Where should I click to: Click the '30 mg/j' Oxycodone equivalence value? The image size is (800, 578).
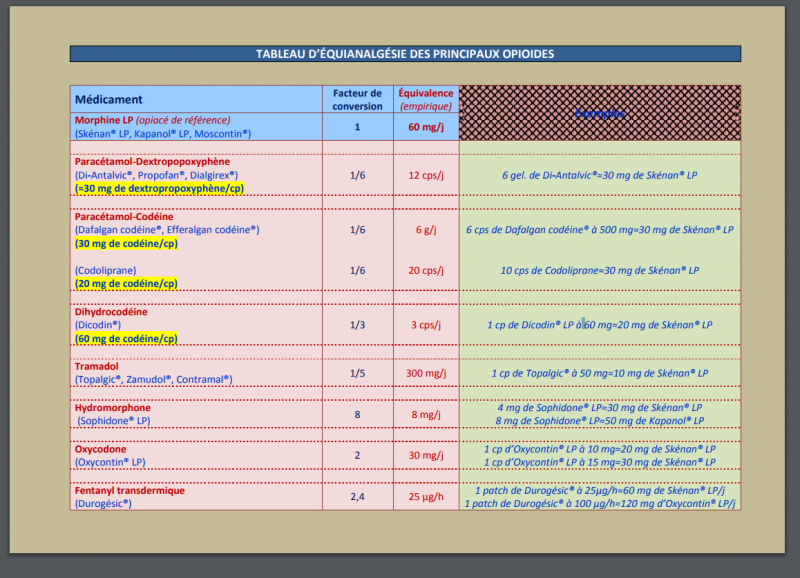coord(426,455)
